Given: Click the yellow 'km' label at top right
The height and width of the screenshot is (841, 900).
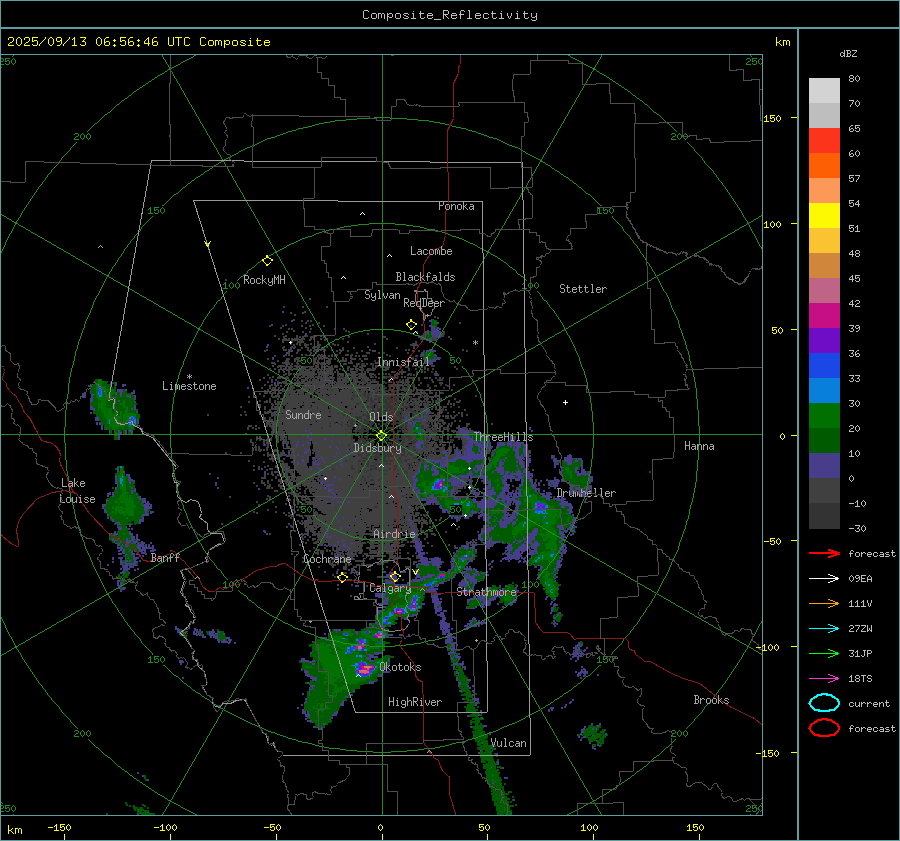Looking at the screenshot, I should [x=782, y=42].
